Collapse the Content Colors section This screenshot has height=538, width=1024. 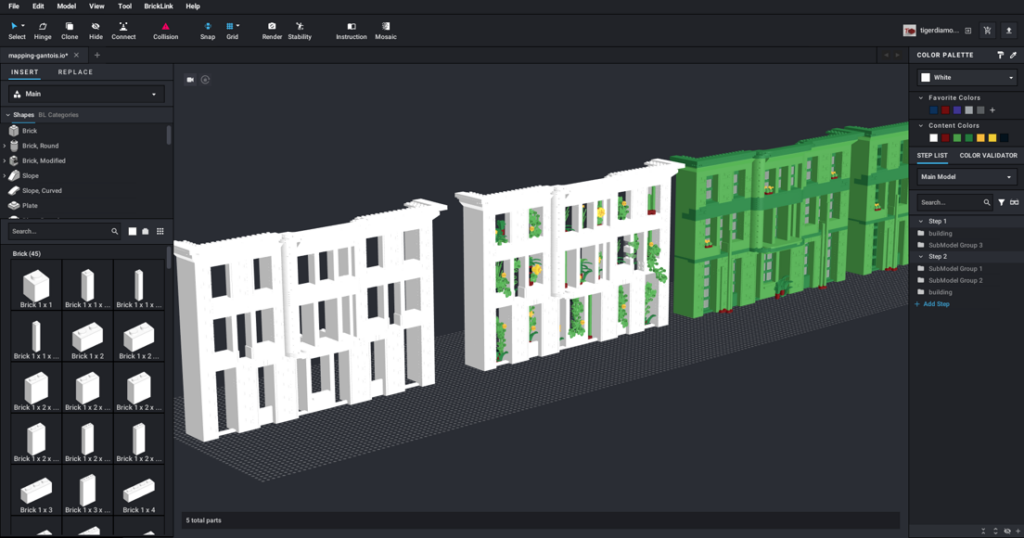[x=921, y=125]
